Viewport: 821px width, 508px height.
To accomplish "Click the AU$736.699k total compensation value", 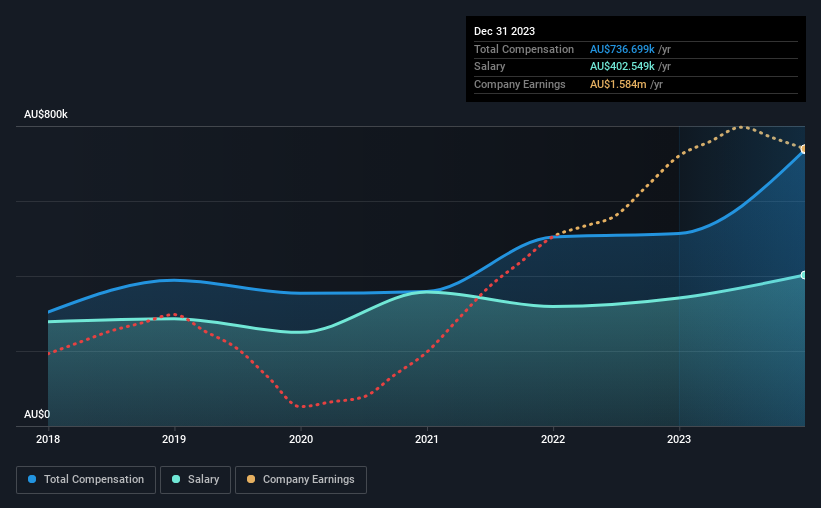I will pyautogui.click(x=622, y=49).
